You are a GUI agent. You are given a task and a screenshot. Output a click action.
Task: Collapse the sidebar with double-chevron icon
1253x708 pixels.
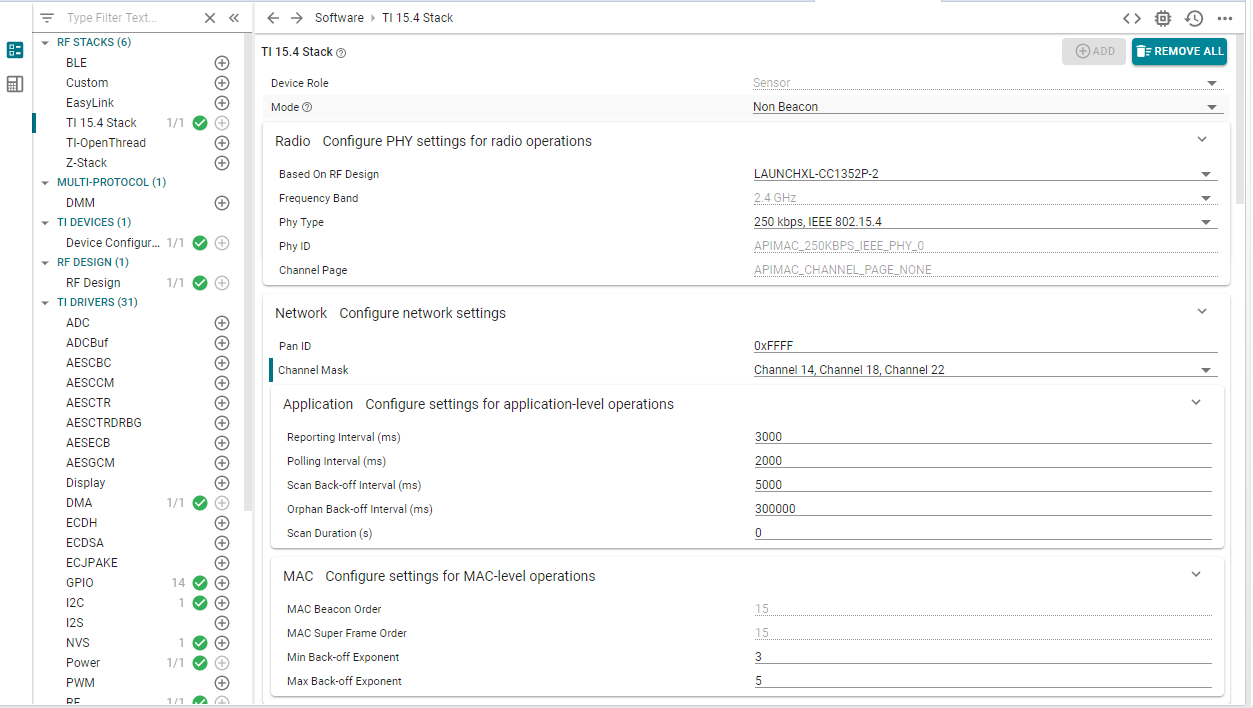pyautogui.click(x=234, y=18)
